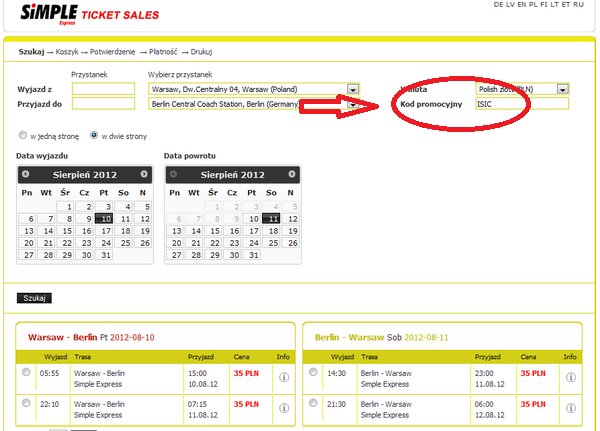
Task: Click the 'Data wyjazdu' label
Action: tap(42, 156)
